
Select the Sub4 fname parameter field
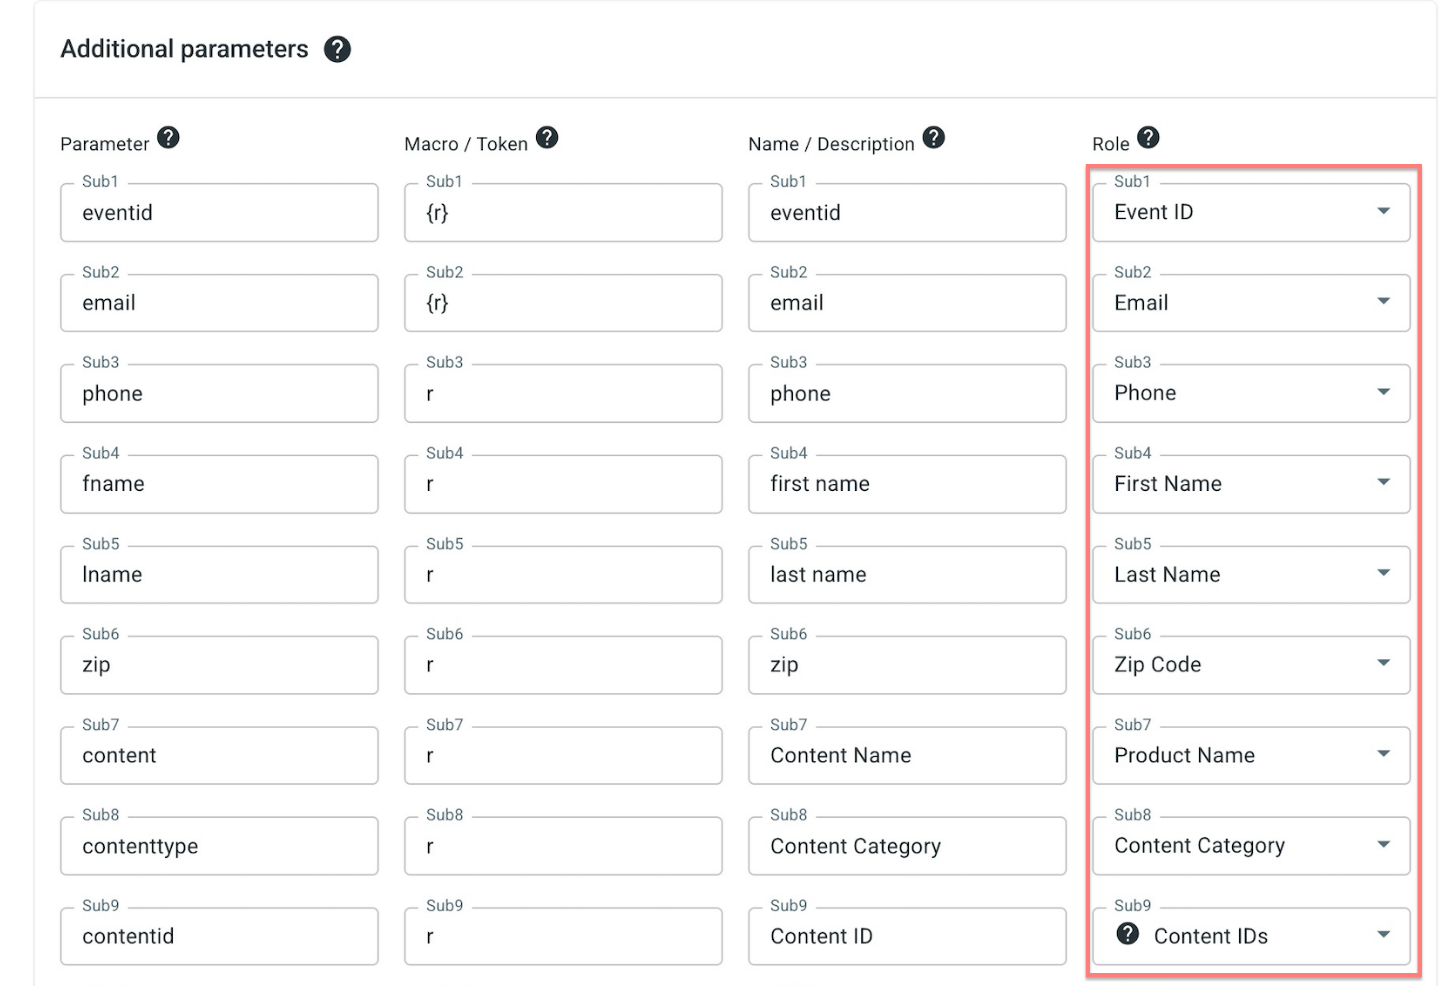coord(219,484)
